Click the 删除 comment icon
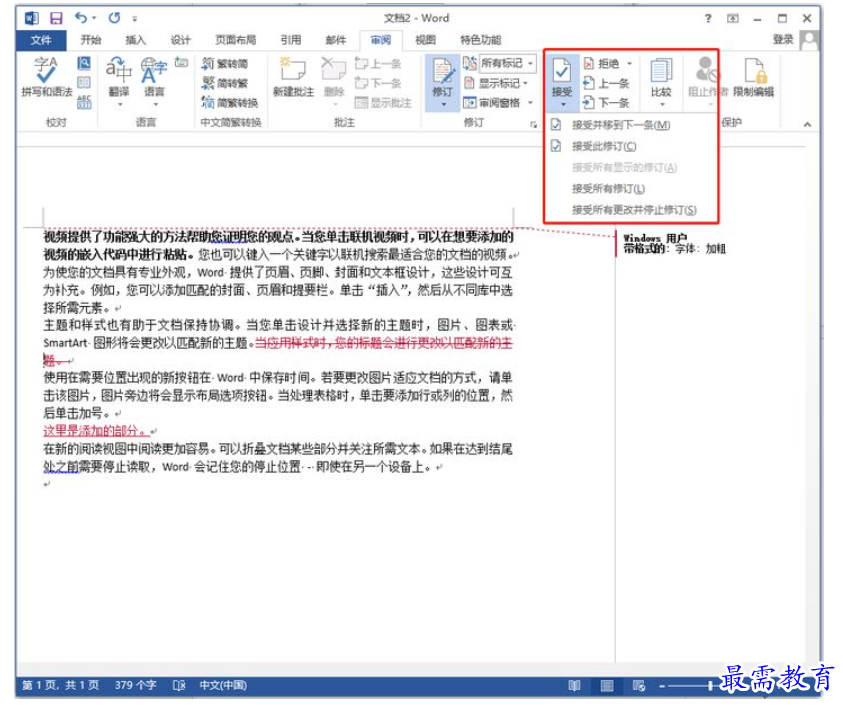Viewport: 843px width, 709px height. coord(333,77)
